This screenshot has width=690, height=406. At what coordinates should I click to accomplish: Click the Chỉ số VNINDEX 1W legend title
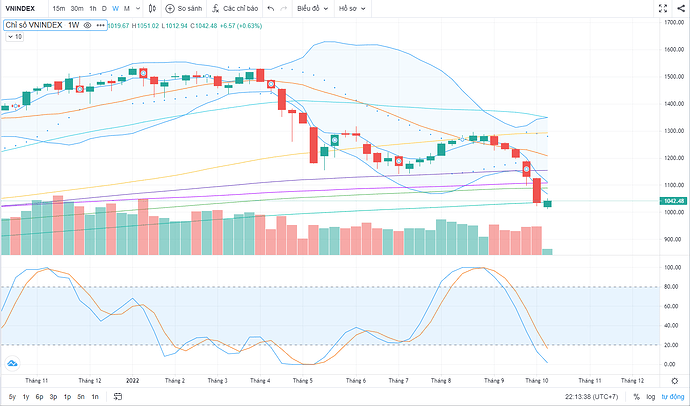coord(42,26)
